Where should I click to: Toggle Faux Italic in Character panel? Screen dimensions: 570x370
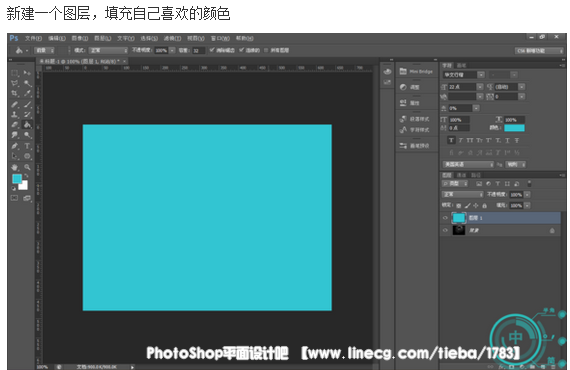coord(461,140)
